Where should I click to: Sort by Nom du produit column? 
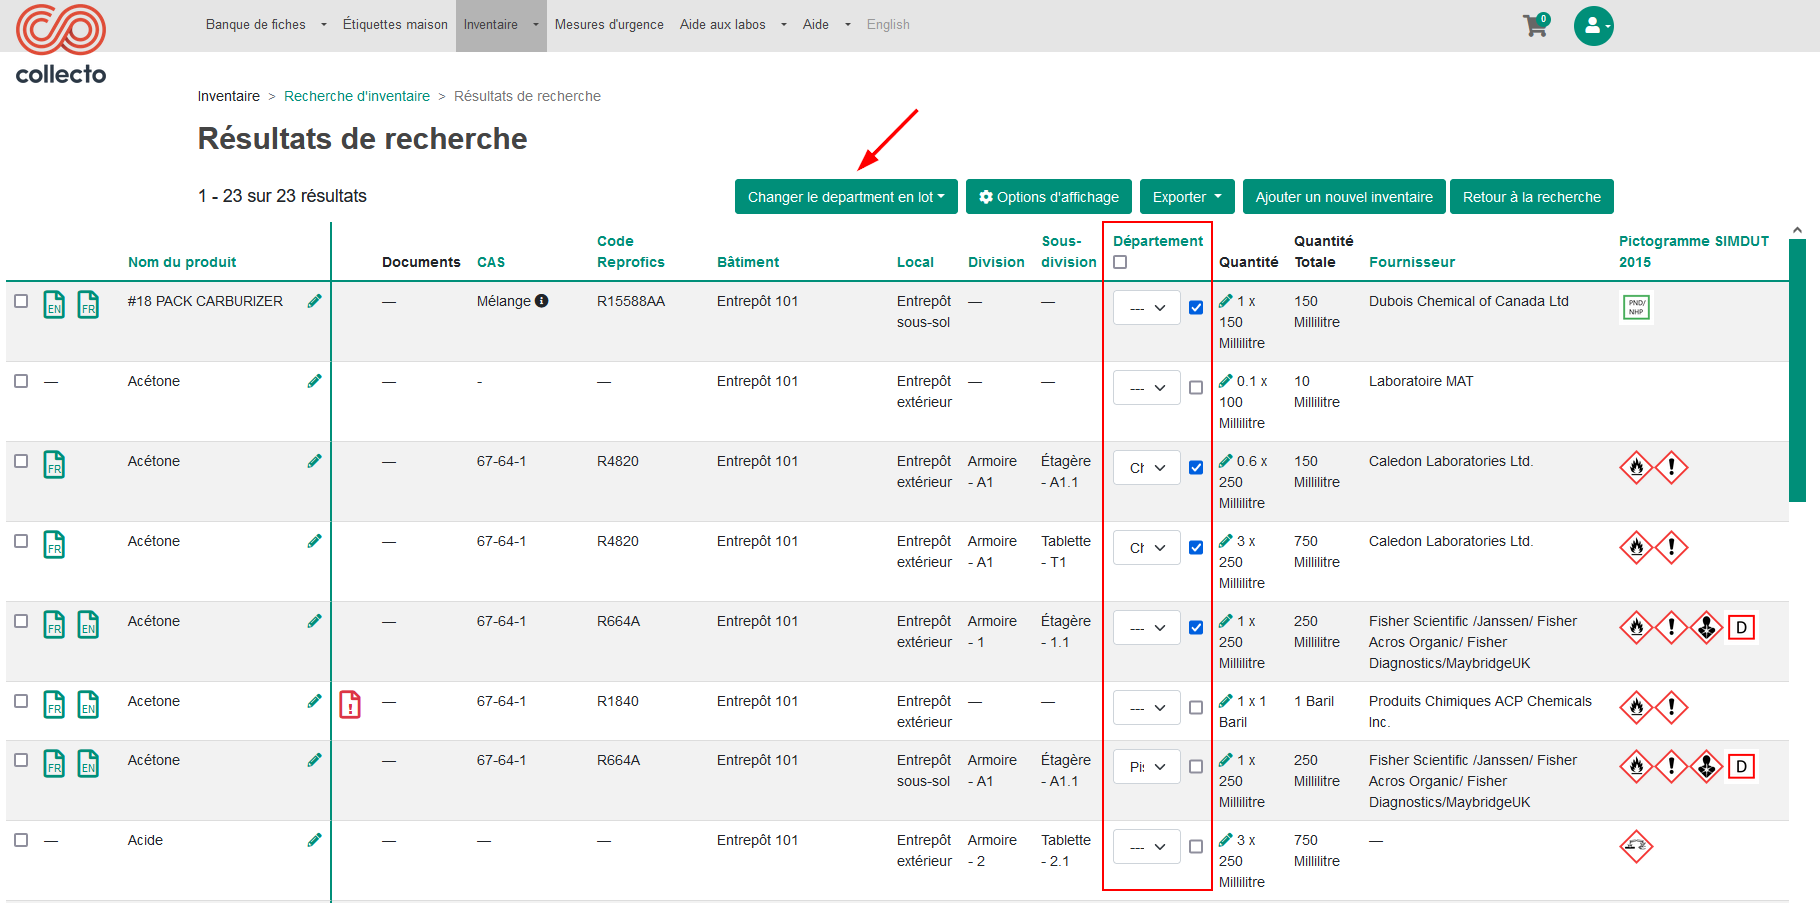coord(182,262)
